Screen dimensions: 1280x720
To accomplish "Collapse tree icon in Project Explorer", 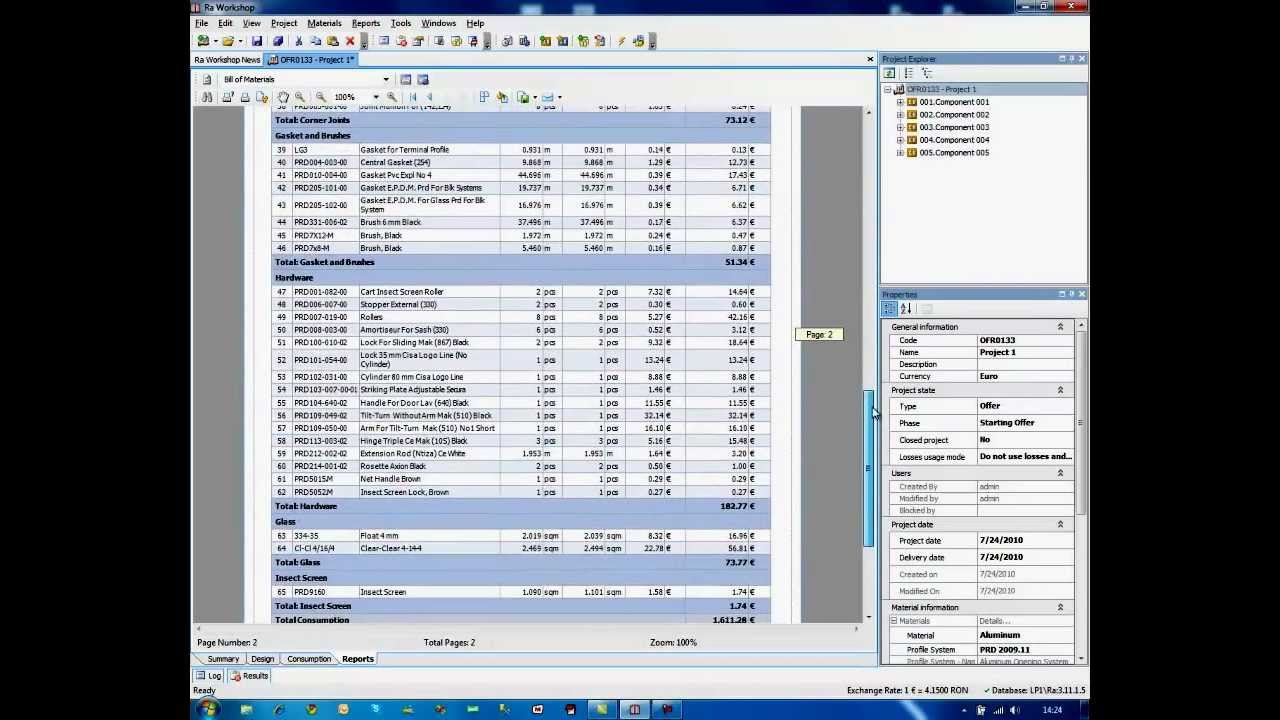I will click(926, 73).
